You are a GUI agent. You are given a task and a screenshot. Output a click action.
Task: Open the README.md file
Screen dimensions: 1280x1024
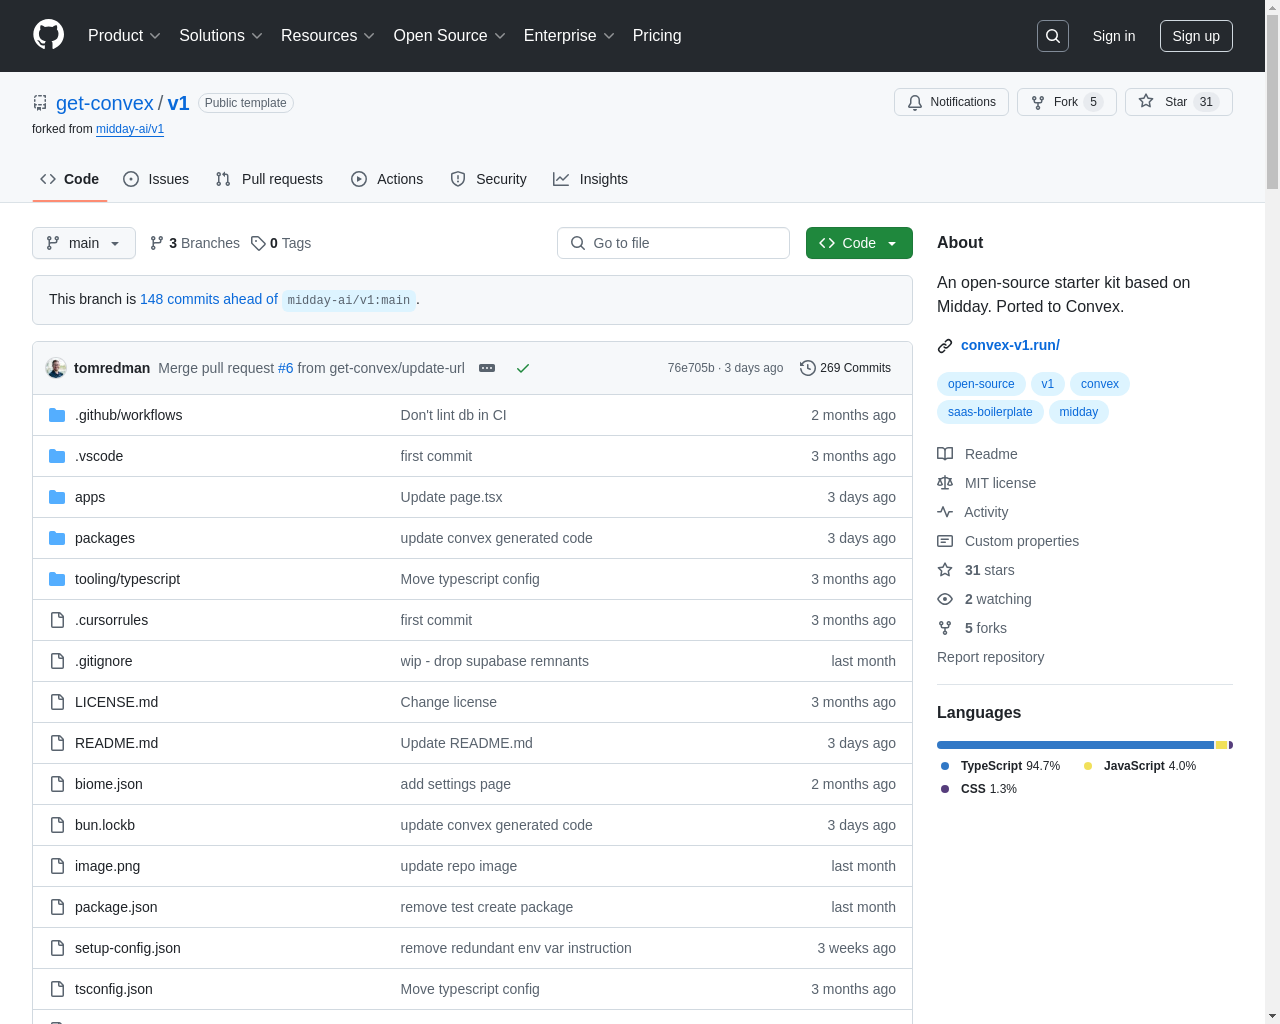(116, 743)
